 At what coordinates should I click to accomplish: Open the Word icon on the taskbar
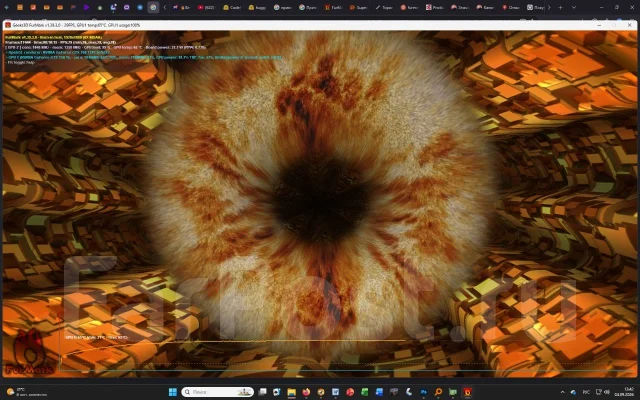336,392
